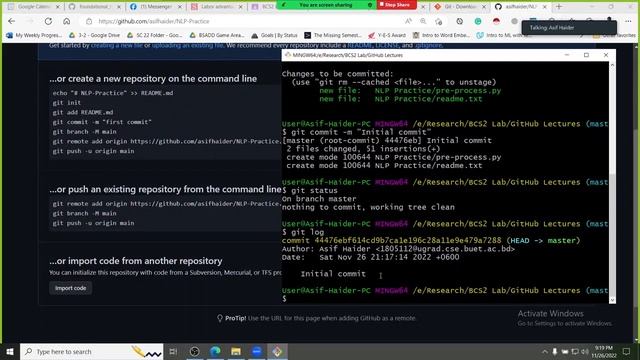
Task: Click the uploading an existing file link
Action: tap(187, 45)
